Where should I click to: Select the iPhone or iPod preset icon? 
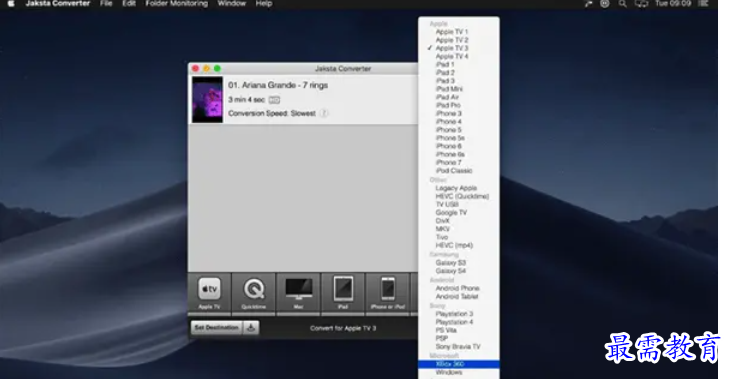pyautogui.click(x=388, y=293)
